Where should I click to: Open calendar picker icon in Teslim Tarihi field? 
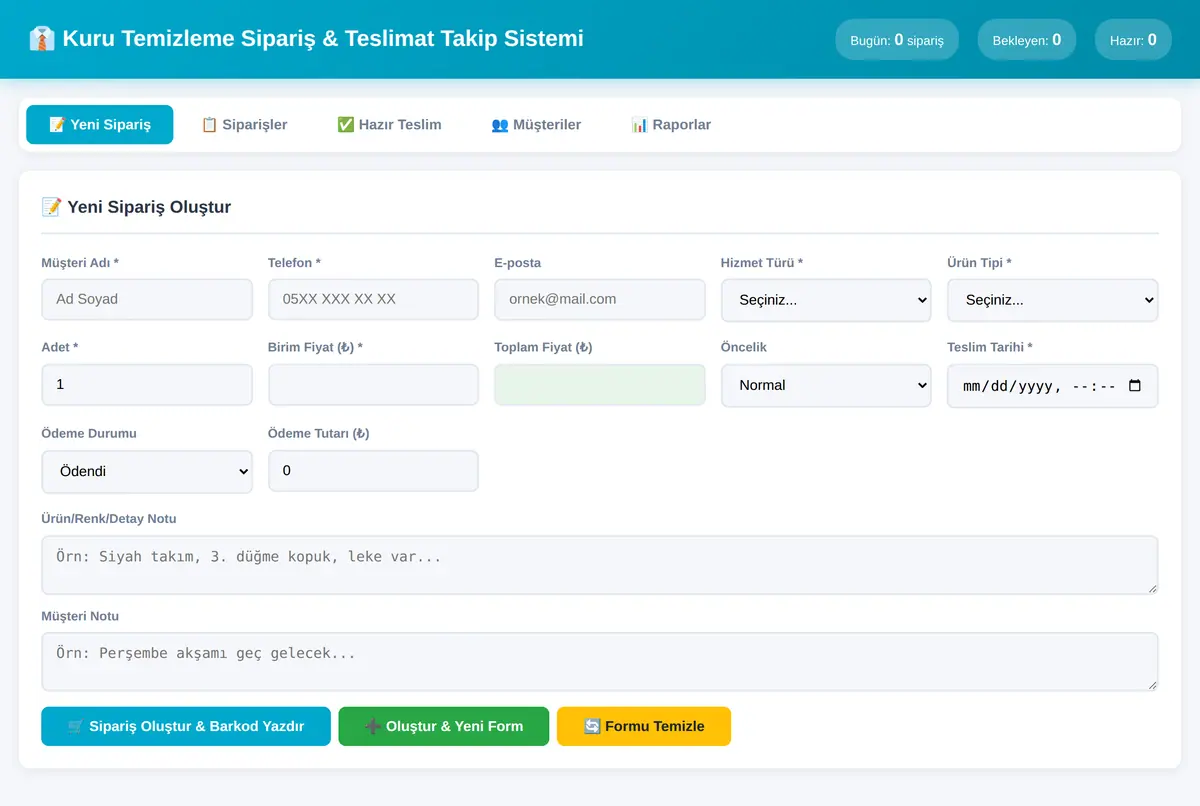tap(1134, 386)
